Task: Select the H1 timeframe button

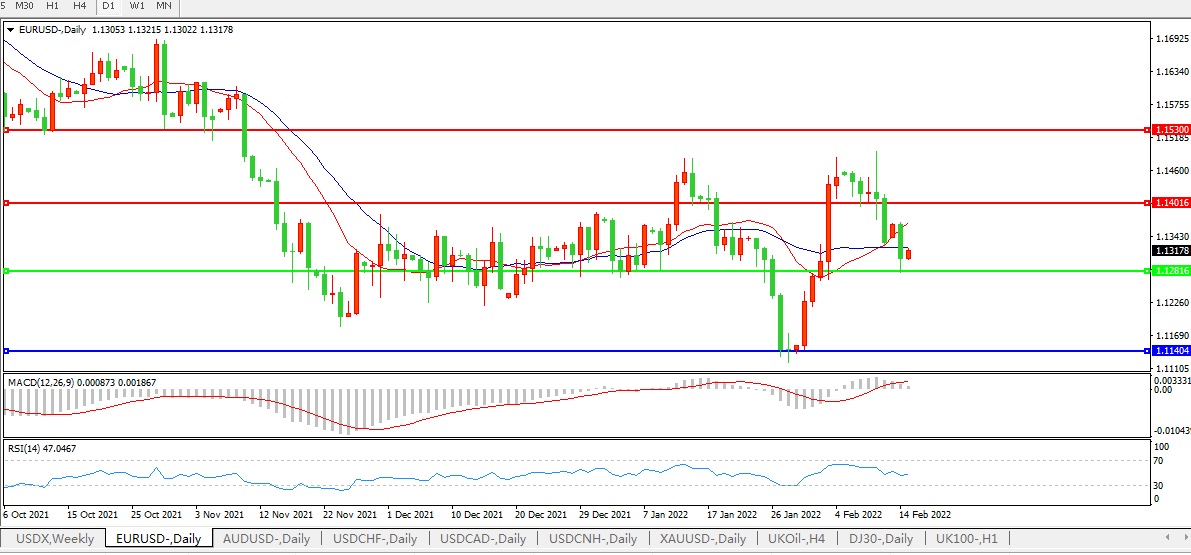Action: click(x=52, y=6)
